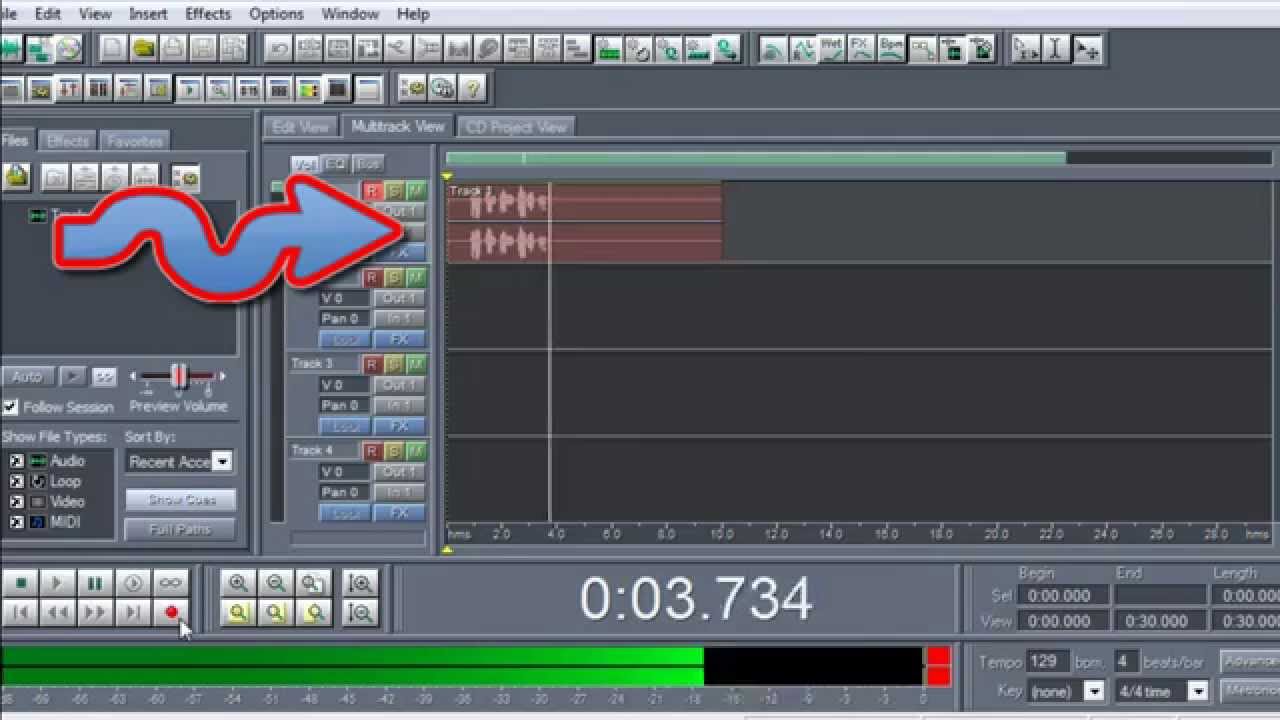The image size is (1280, 720).
Task: Click the Fast Forward transport button
Action: tap(95, 613)
